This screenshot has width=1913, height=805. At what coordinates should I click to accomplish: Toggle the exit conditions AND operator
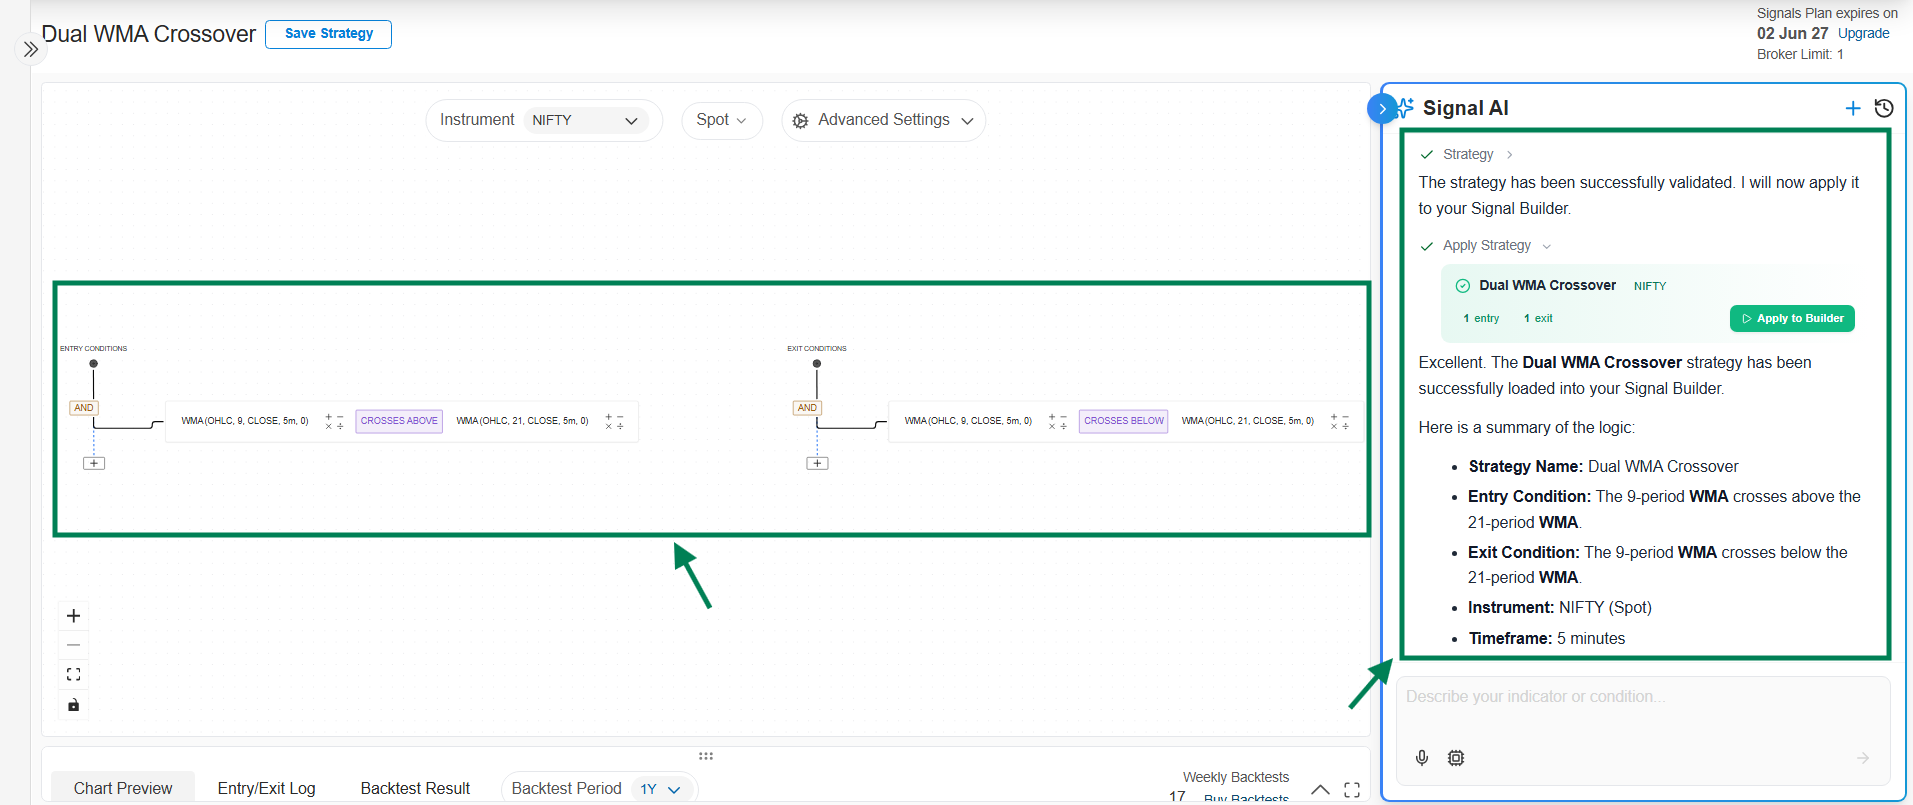coord(807,408)
